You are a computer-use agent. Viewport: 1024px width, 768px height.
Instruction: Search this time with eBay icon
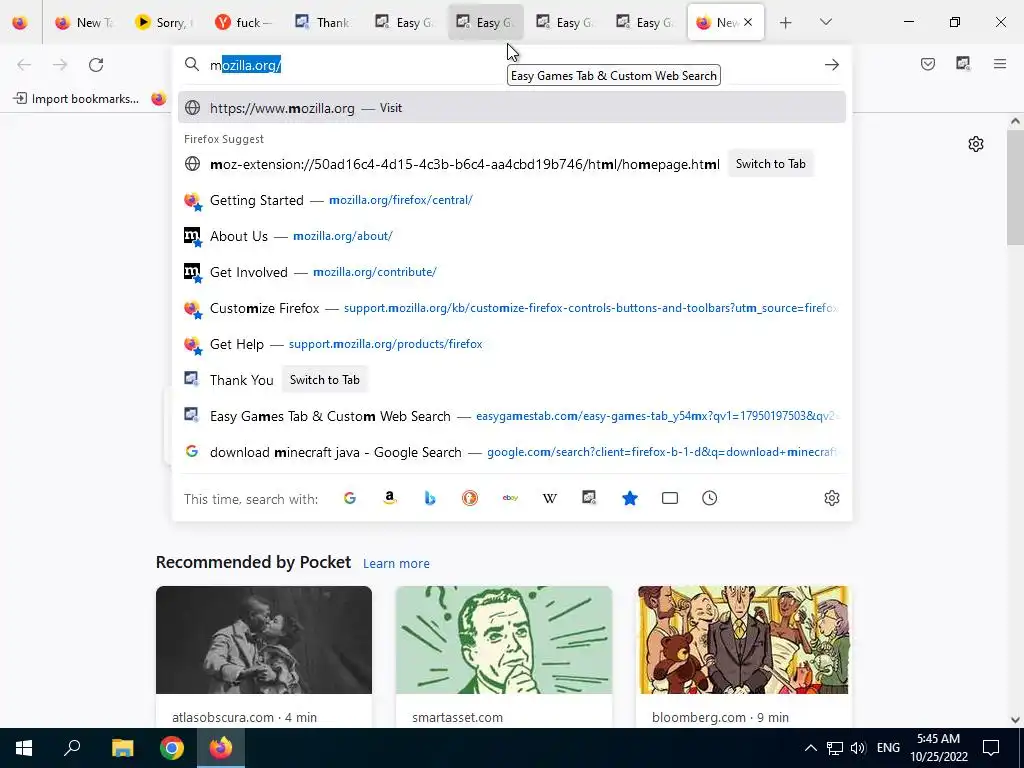click(510, 498)
